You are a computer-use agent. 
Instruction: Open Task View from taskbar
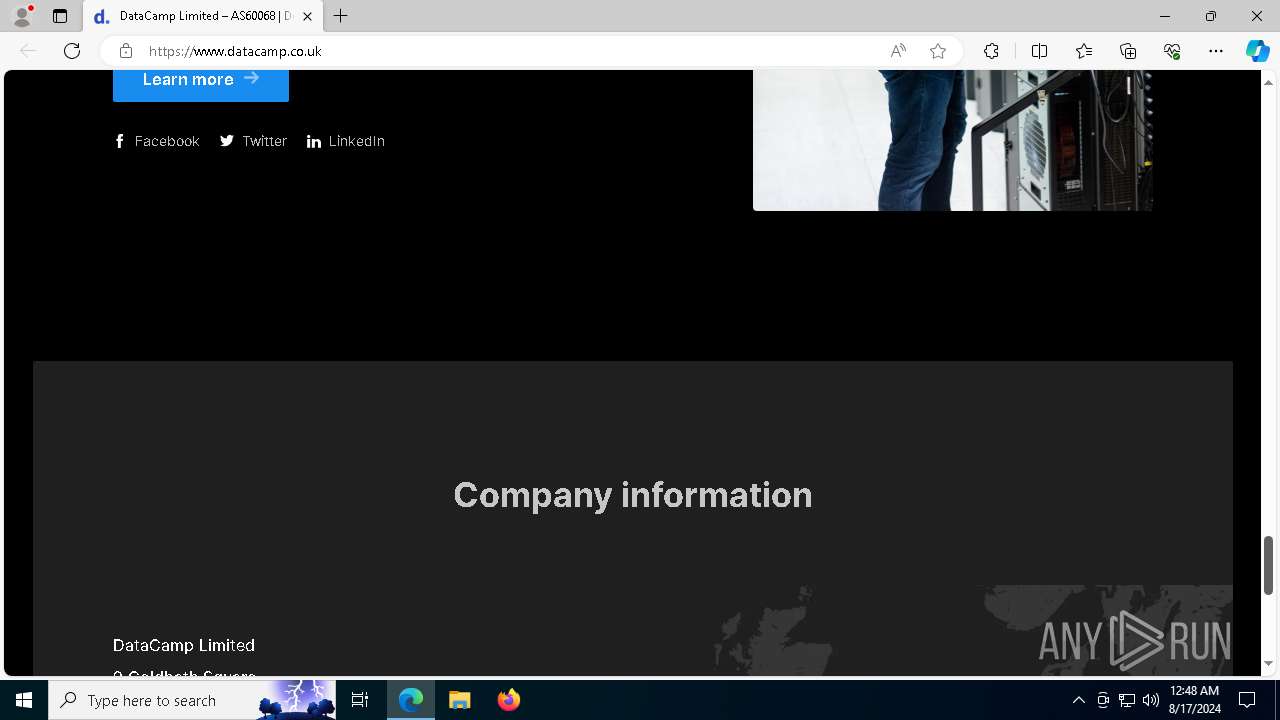[360, 700]
